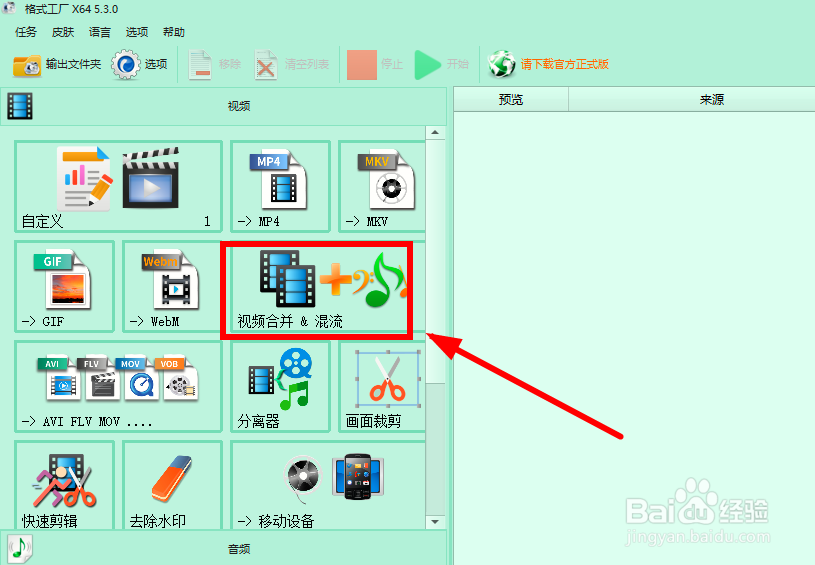The image size is (815, 565).
Task: Click the 选项 gear icon in toolbar
Action: click(126, 64)
